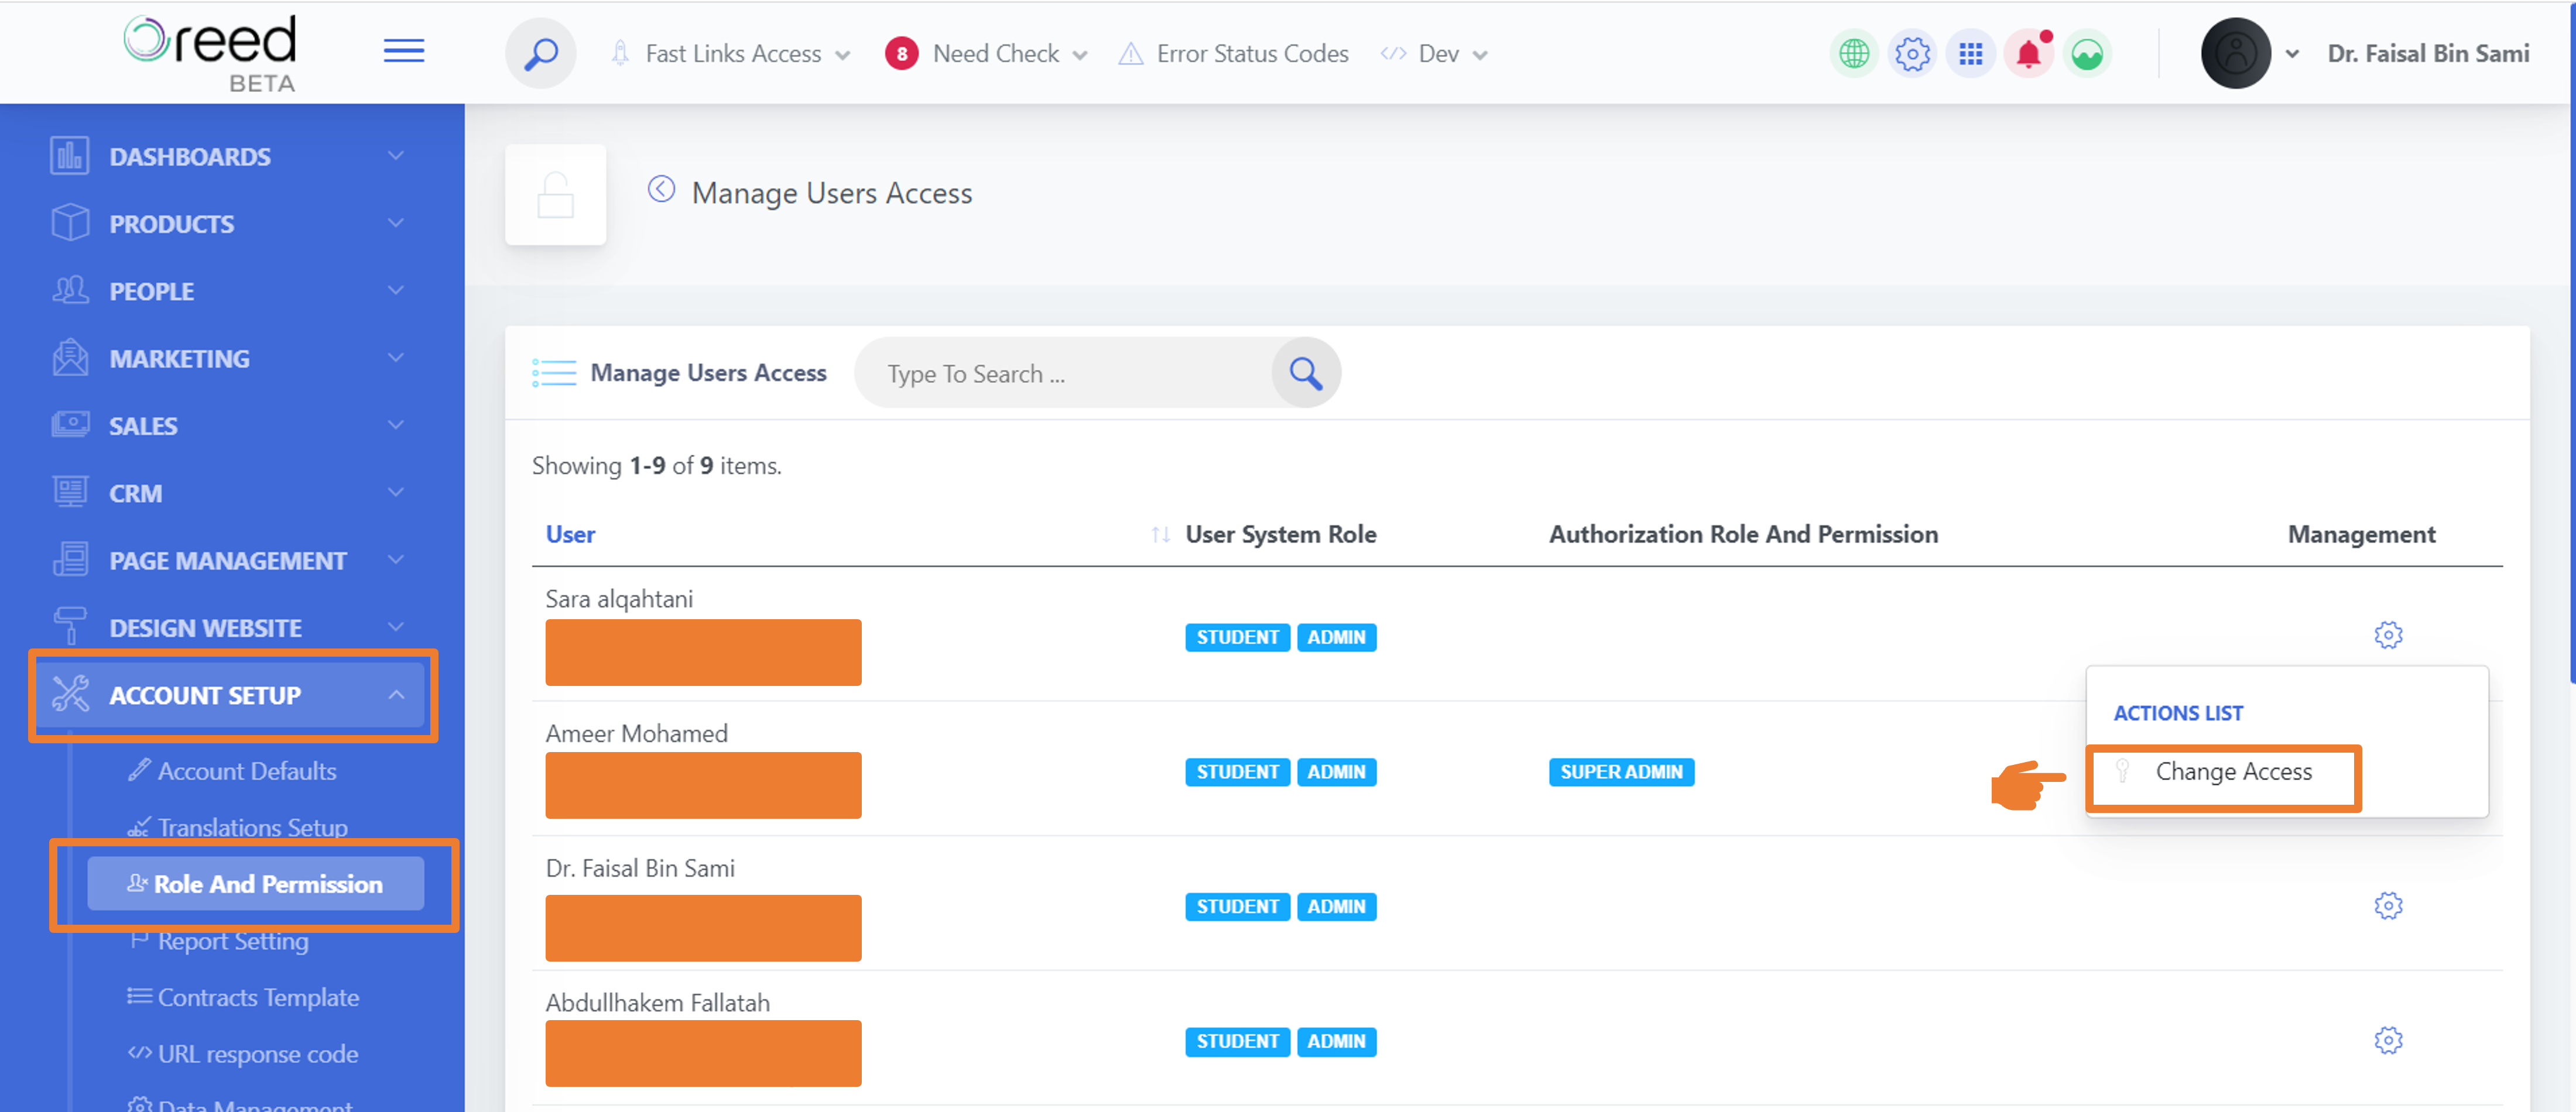
Task: Open Role And Permission submenu item
Action: pyautogui.click(x=255, y=883)
